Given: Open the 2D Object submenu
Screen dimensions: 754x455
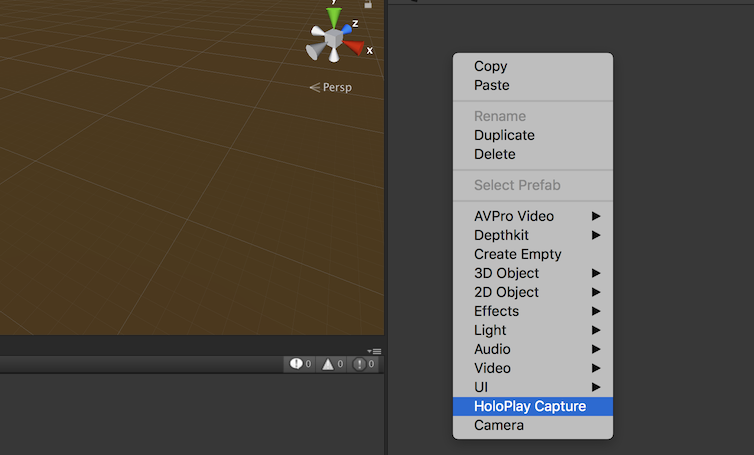Looking at the screenshot, I should [533, 292].
